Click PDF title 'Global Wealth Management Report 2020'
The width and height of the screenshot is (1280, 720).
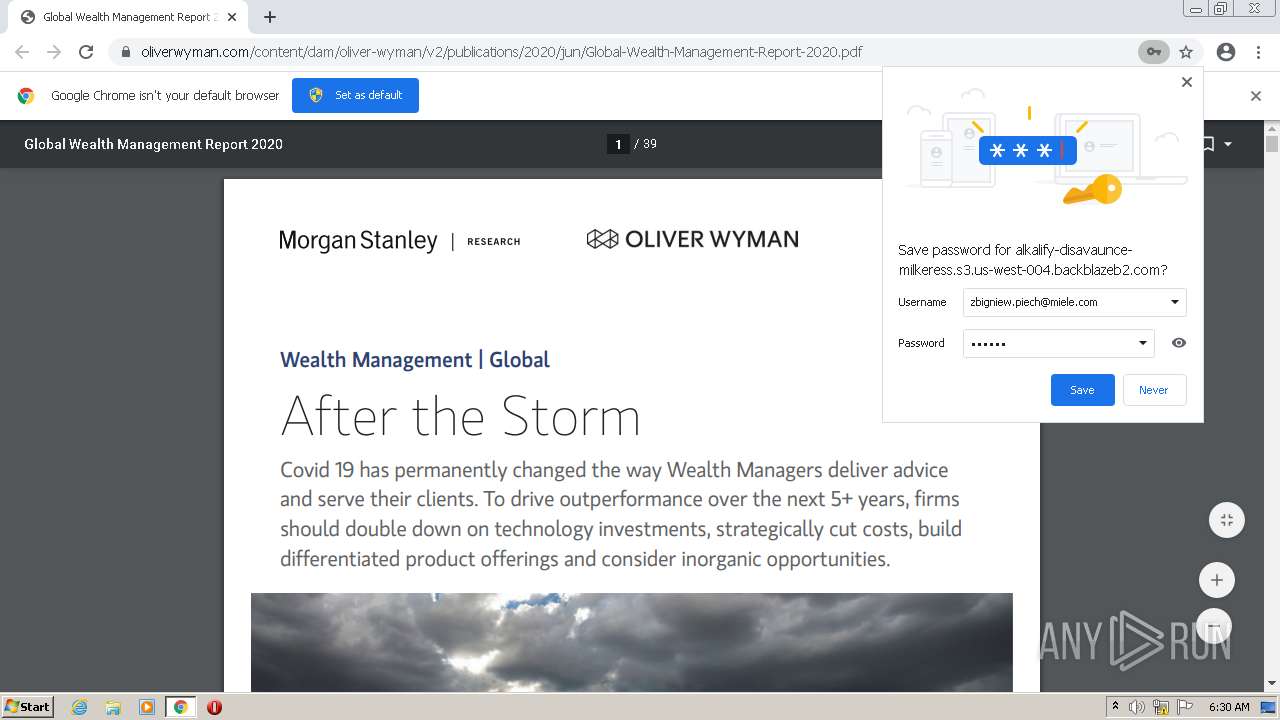(x=153, y=144)
